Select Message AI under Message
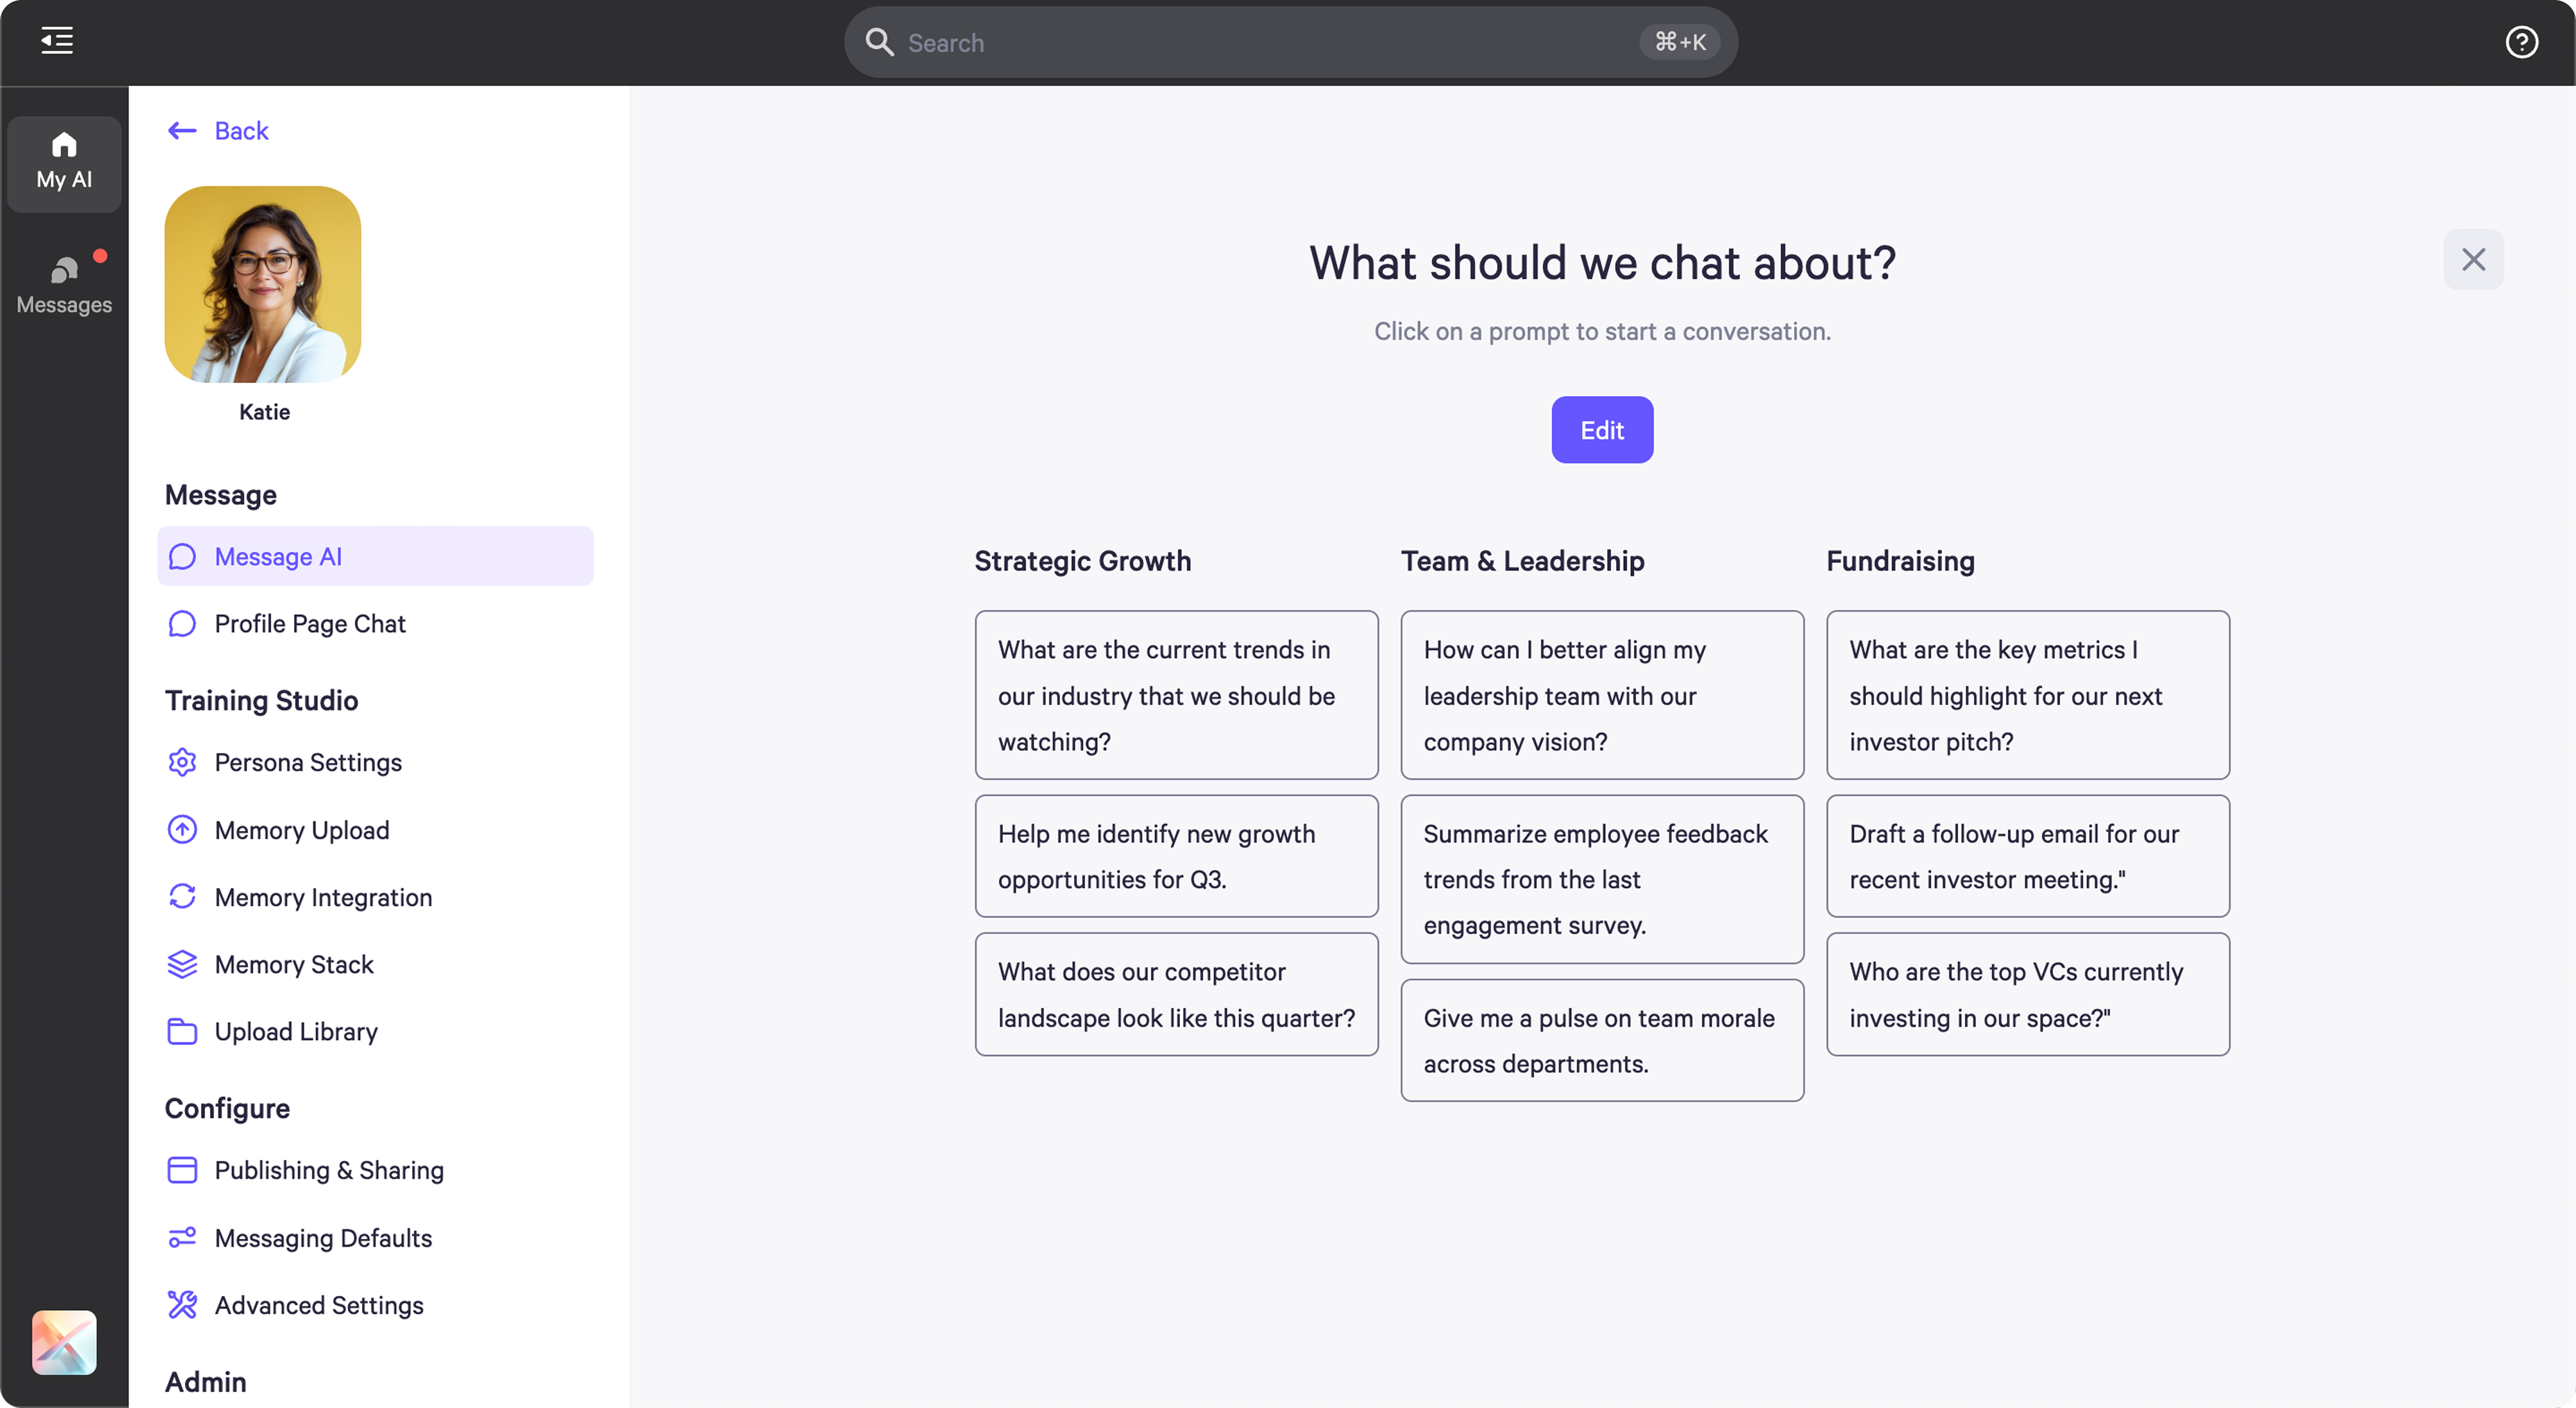 [x=277, y=556]
